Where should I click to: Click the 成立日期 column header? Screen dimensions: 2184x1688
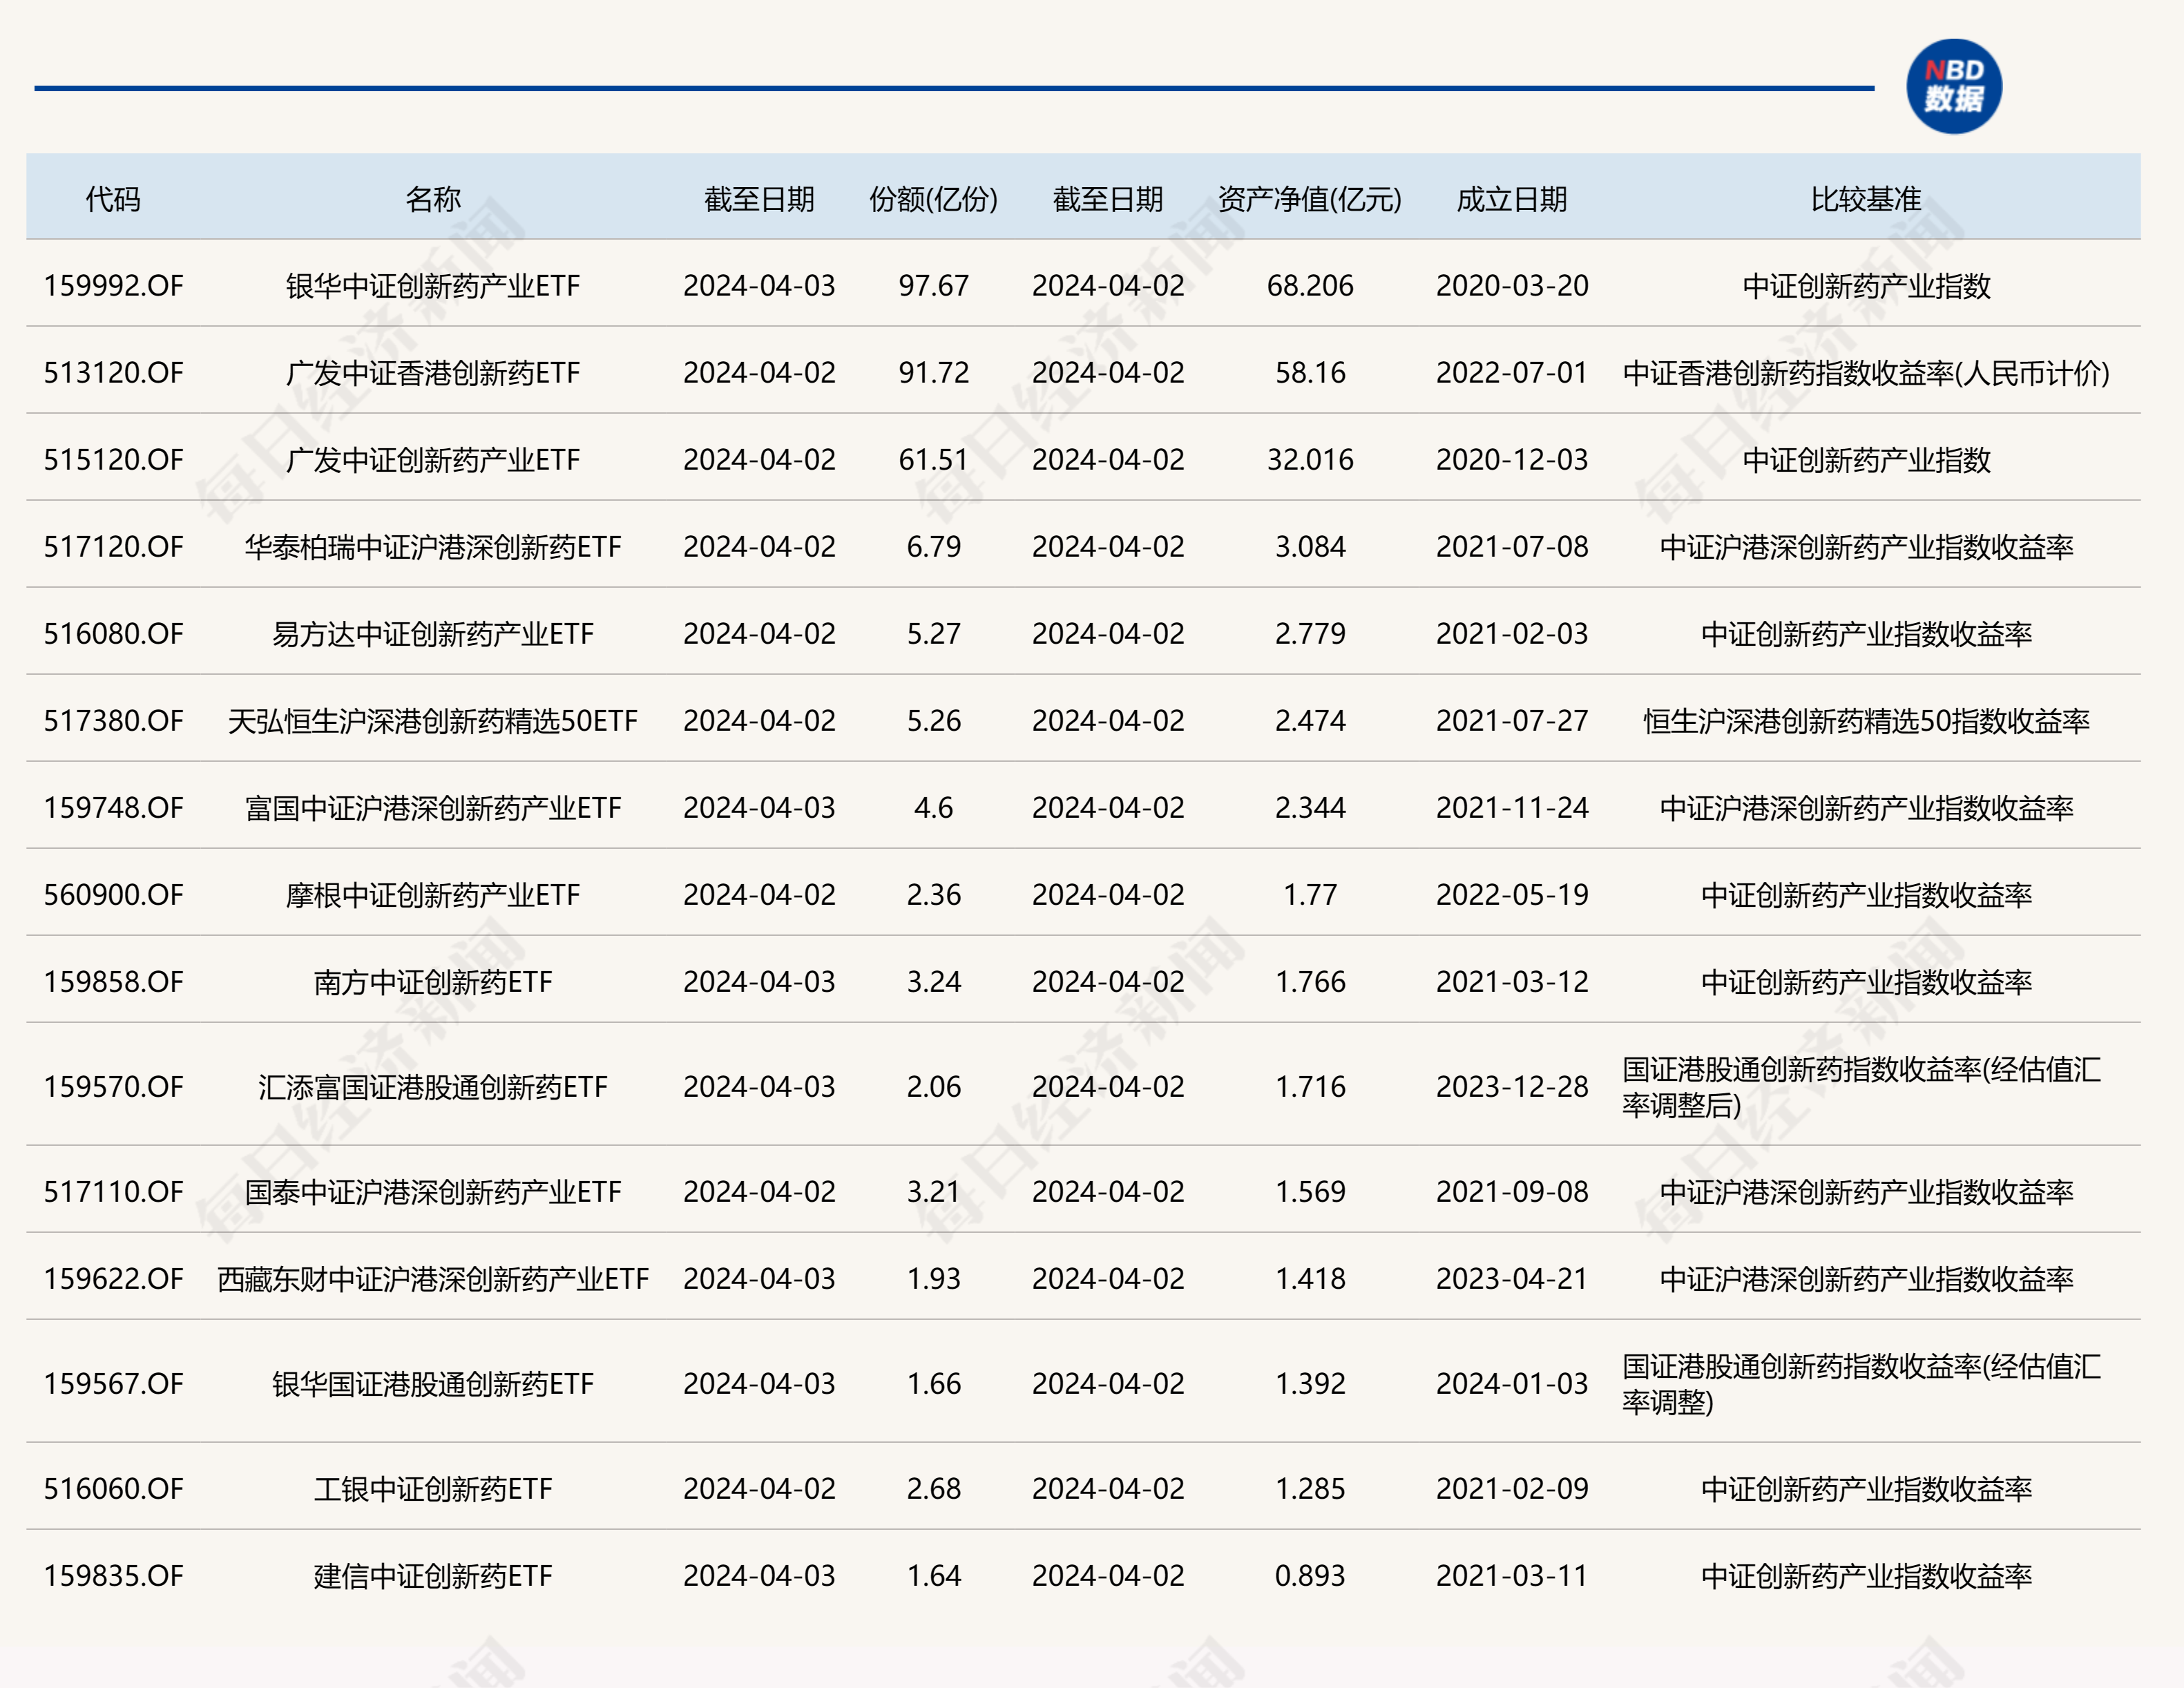[1511, 199]
